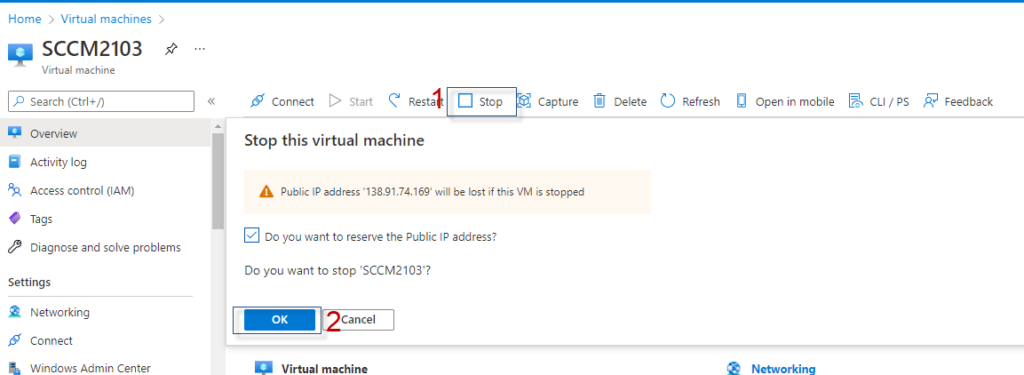Click OK to stop the VM
The height and width of the screenshot is (375, 1024).
pyautogui.click(x=280, y=319)
